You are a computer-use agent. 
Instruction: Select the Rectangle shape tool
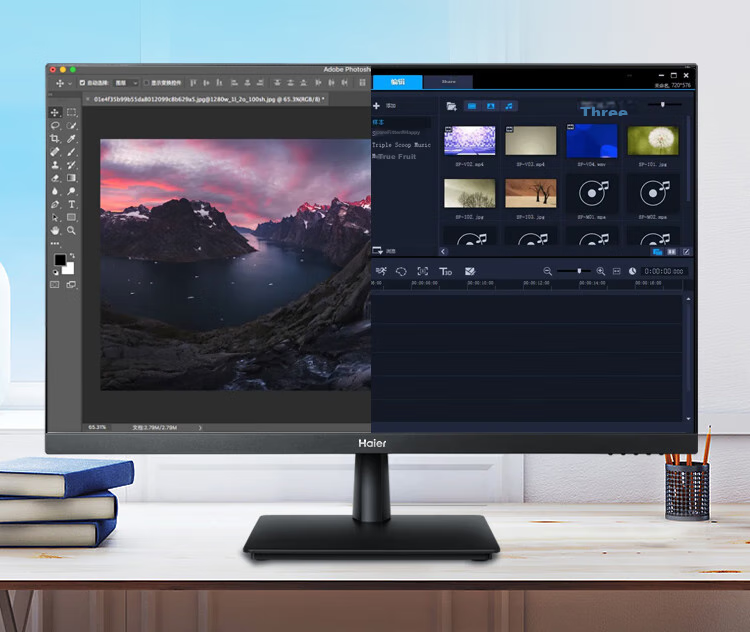pos(71,217)
